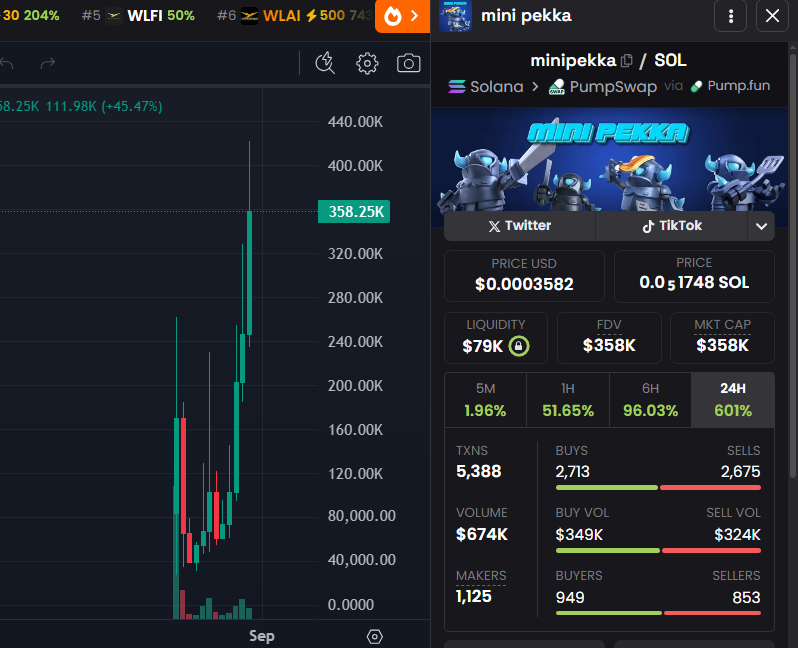Click the undo arrow in chart toolbar
This screenshot has width=798, height=648.
[7, 64]
